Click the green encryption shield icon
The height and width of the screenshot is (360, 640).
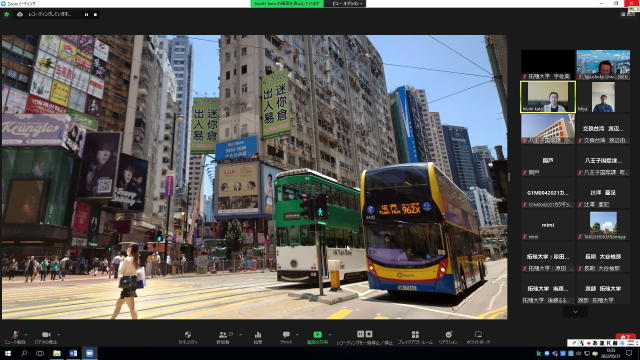pyautogui.click(x=7, y=14)
